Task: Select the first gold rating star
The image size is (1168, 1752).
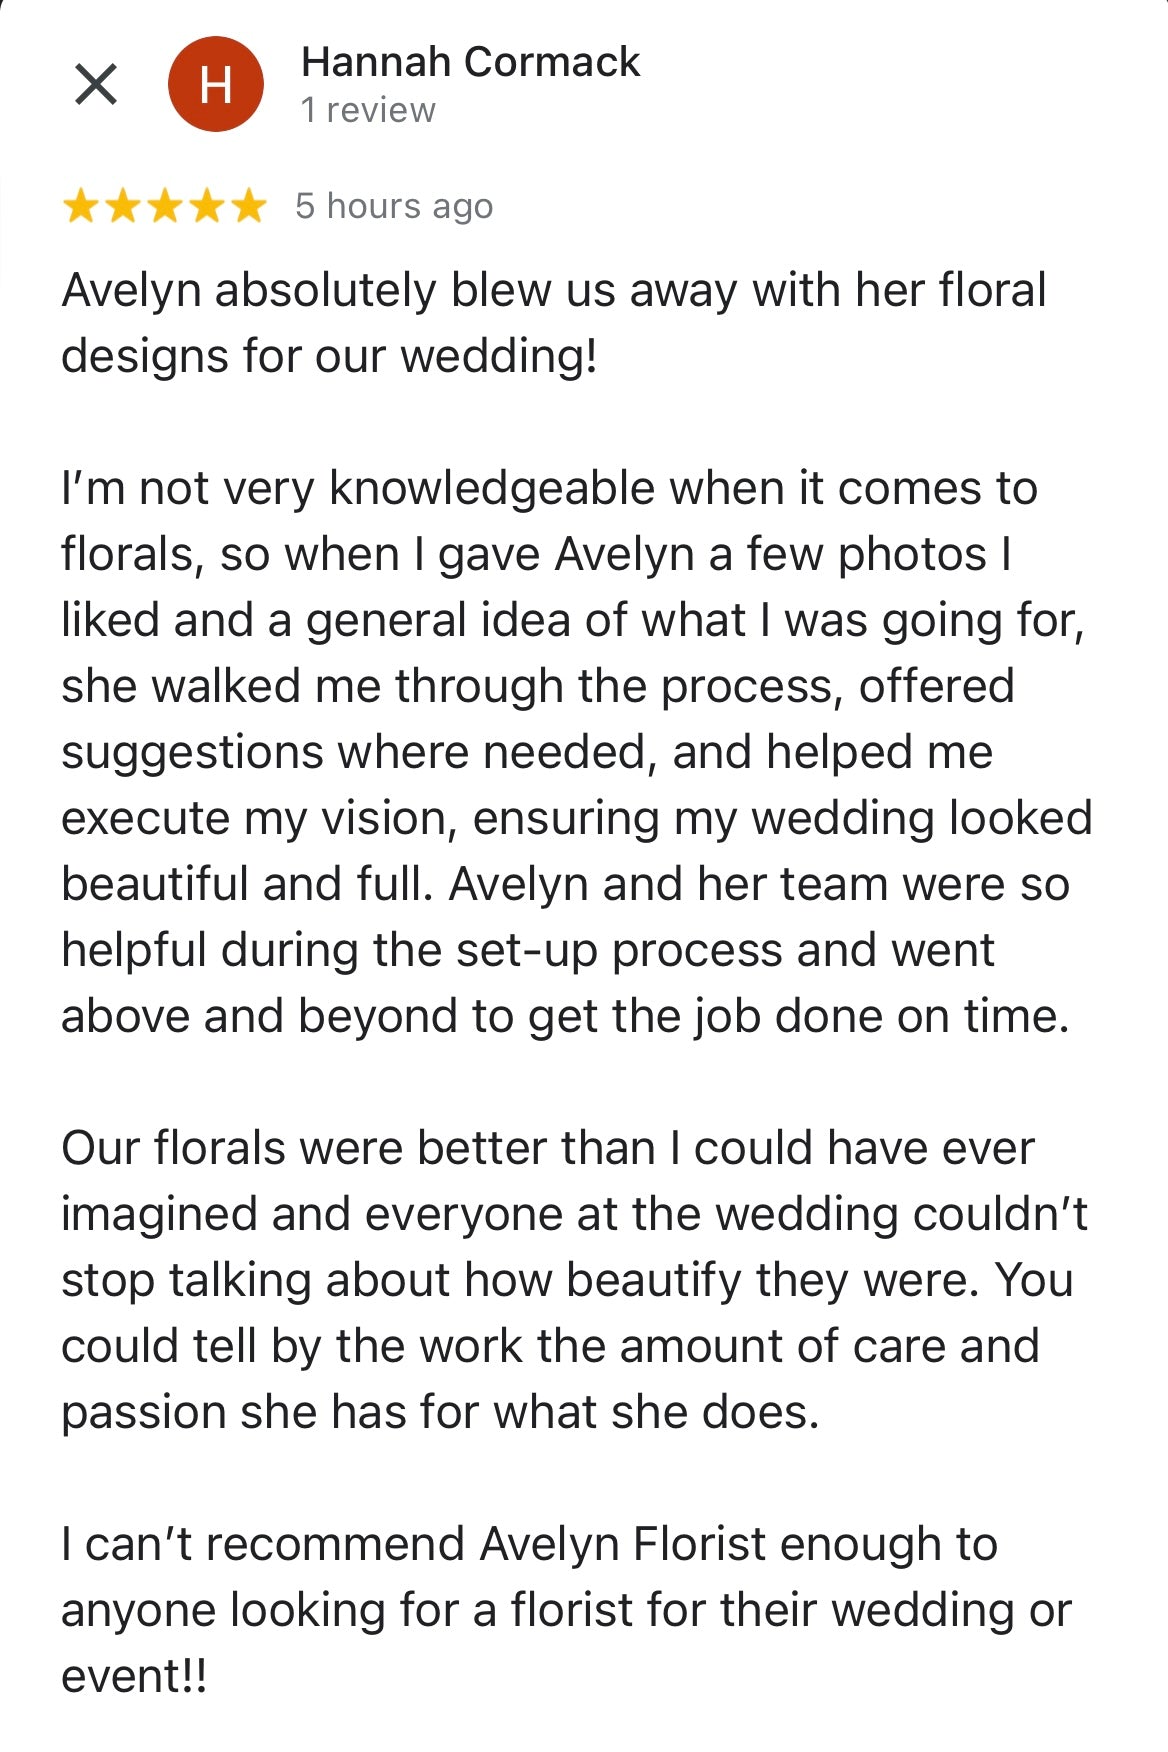Action: pos(81,205)
